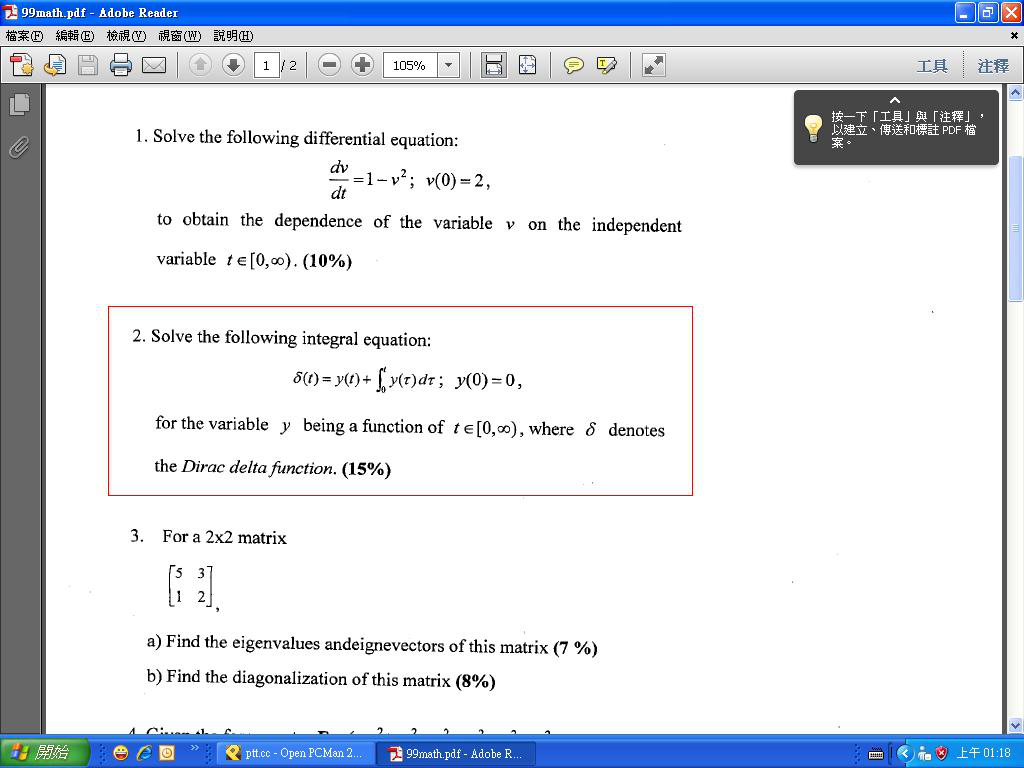
Task: Expand hidden tray icons arrow
Action: 904,754
